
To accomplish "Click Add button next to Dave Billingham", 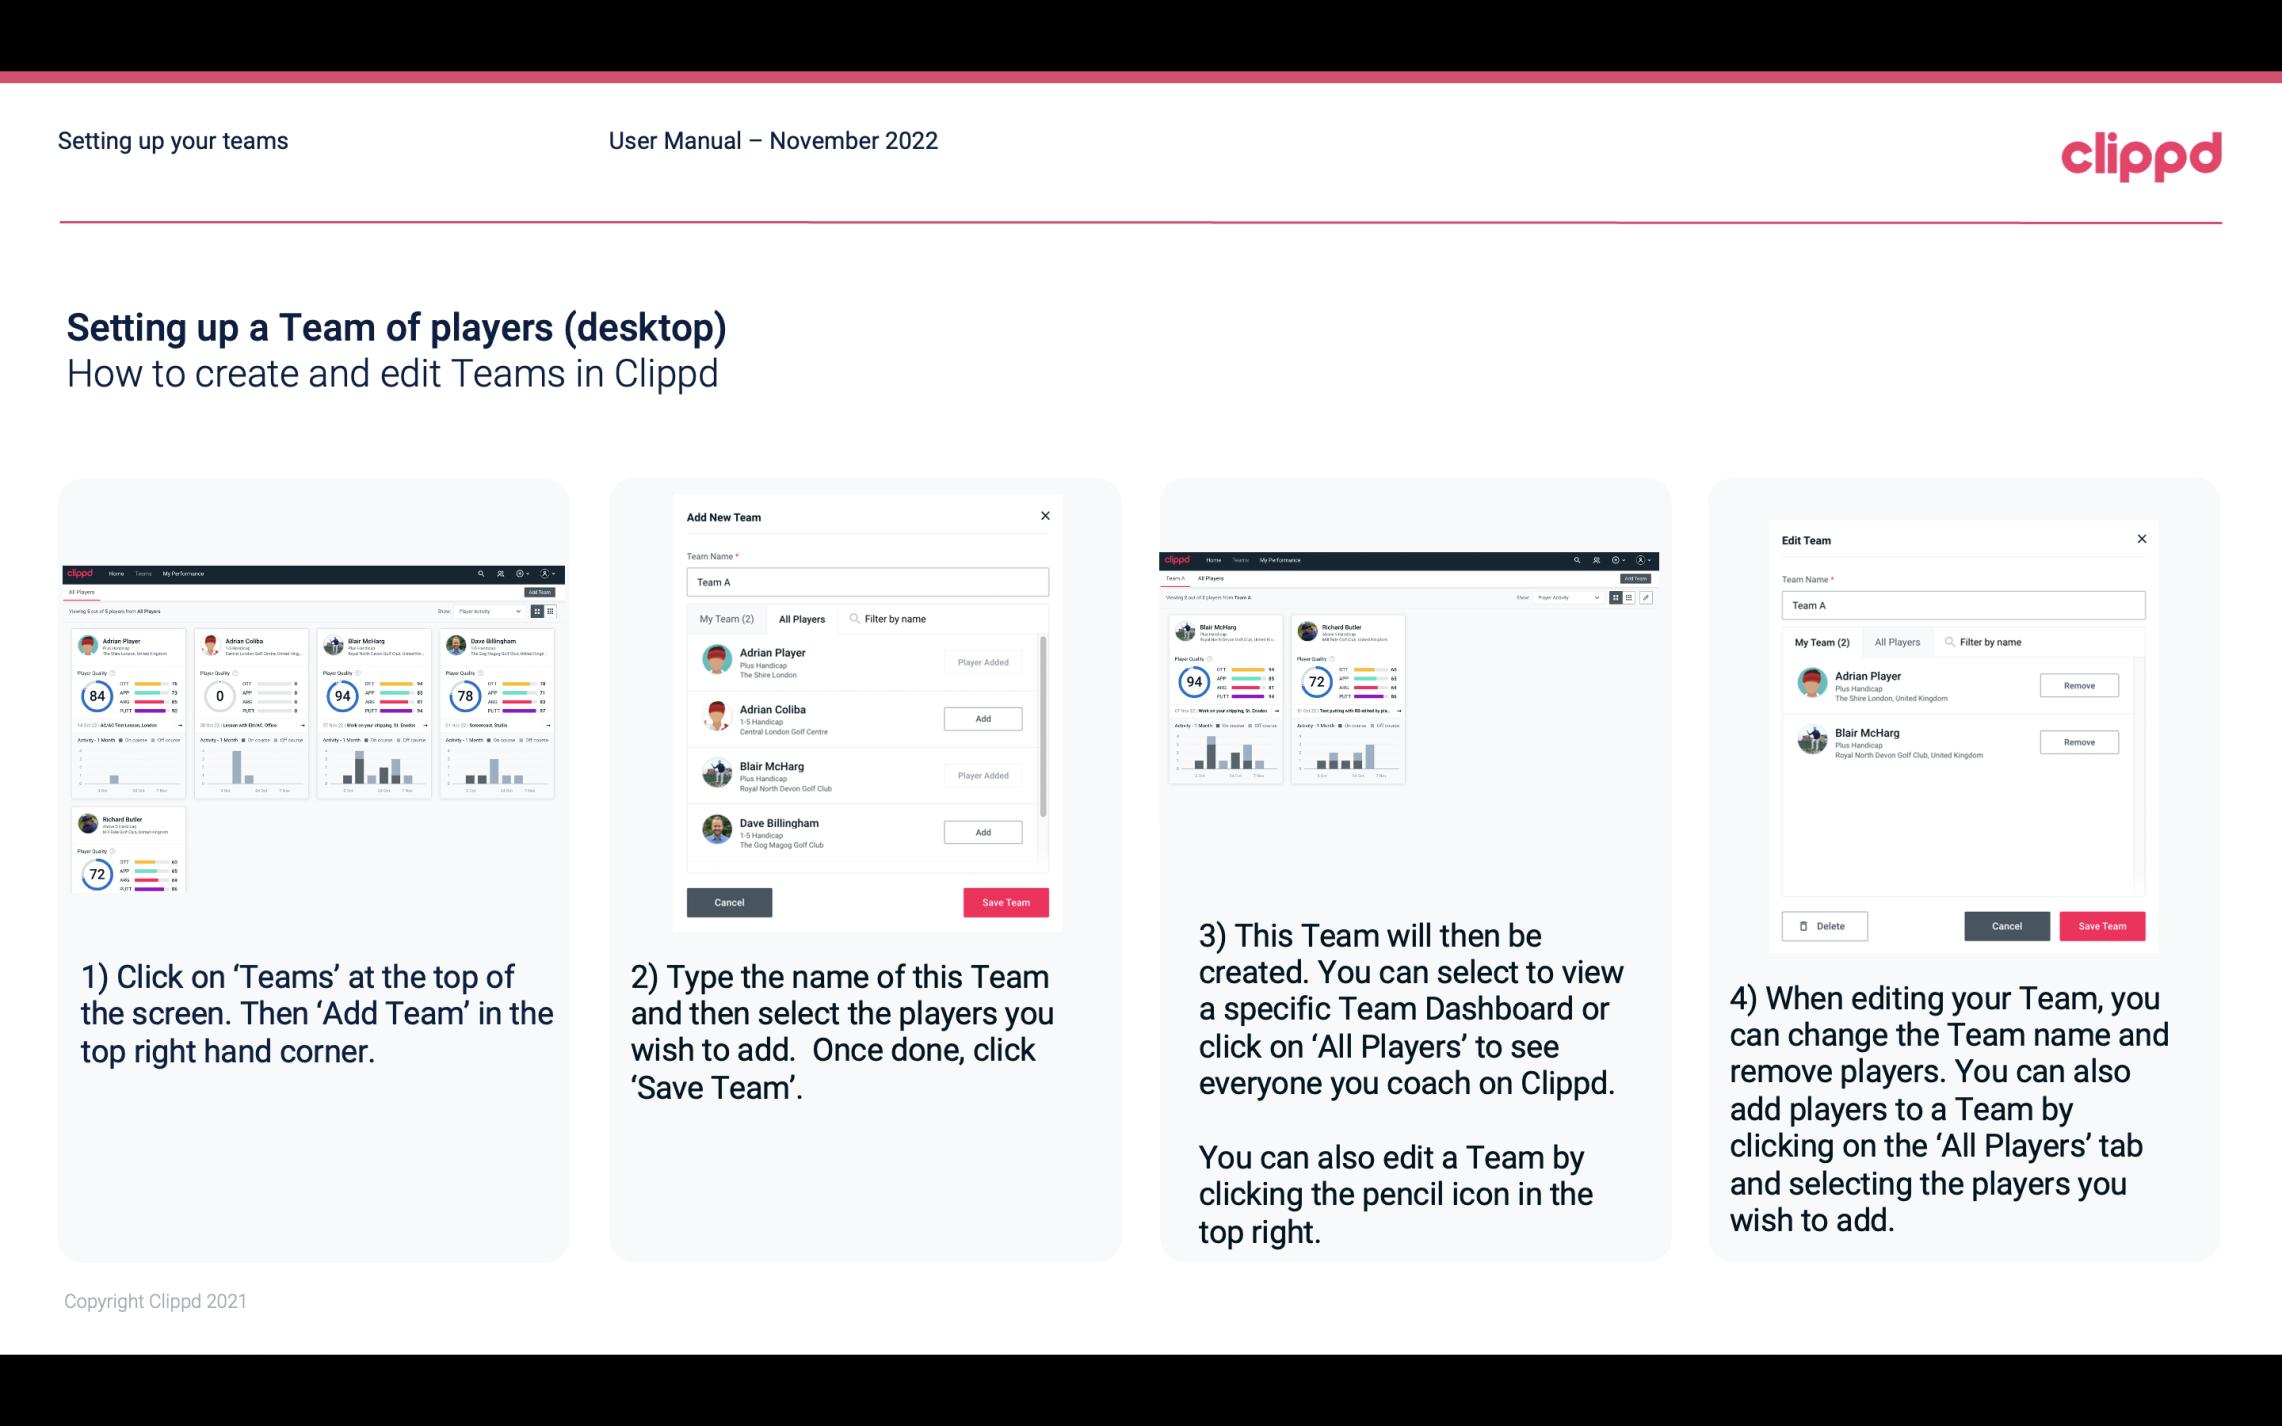I will pos(982,833).
